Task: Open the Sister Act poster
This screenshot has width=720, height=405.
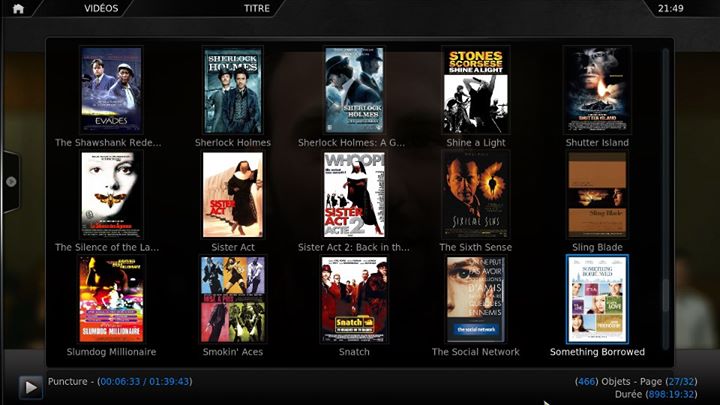Action: [233, 195]
